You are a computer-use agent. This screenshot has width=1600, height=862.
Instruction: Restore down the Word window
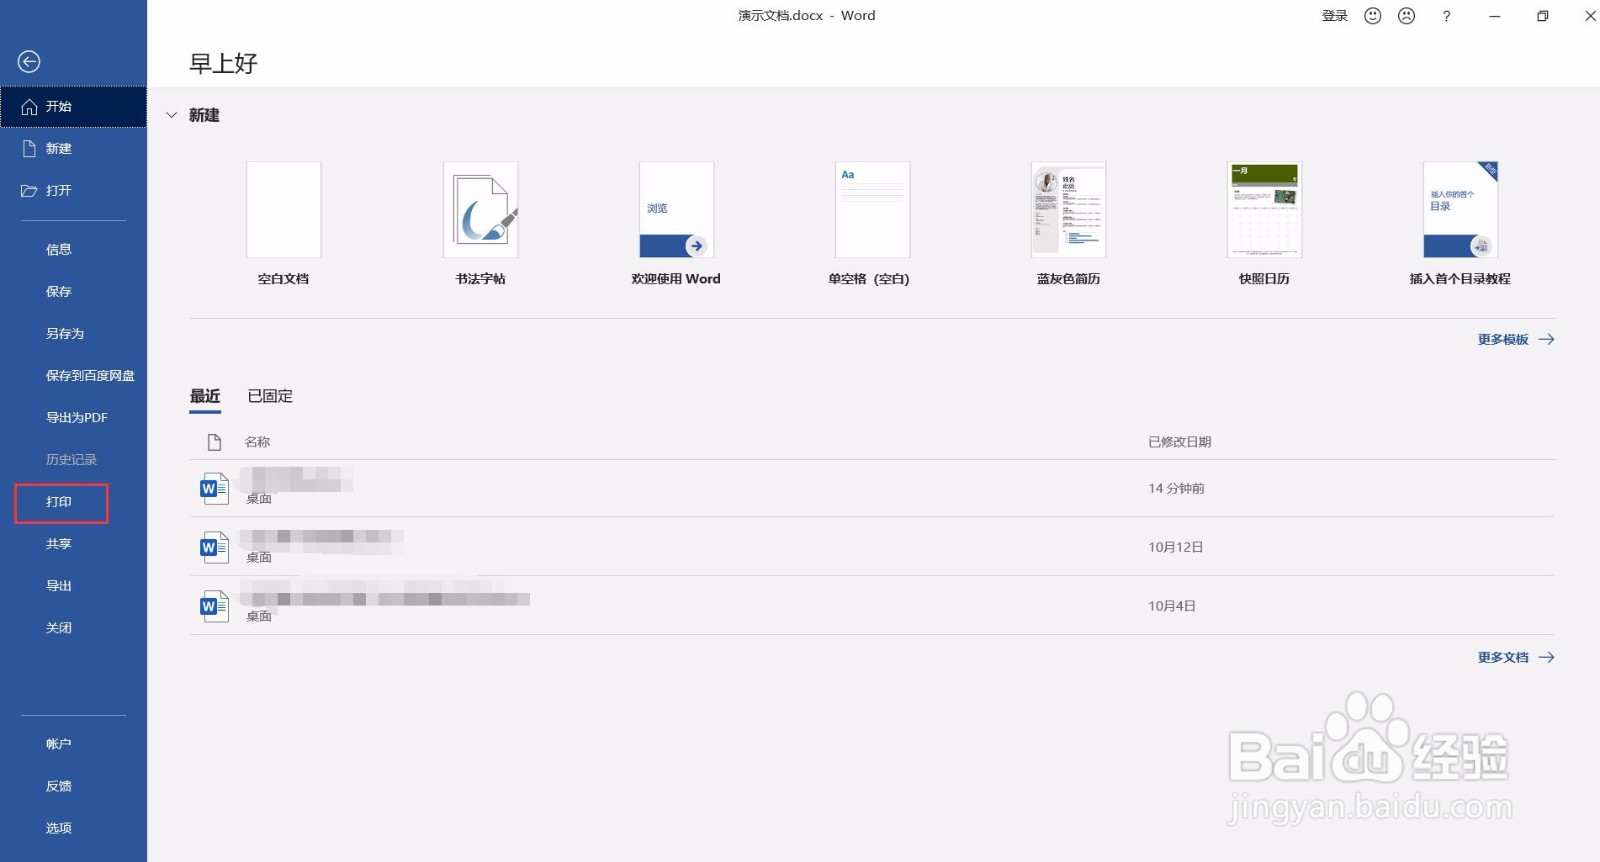1543,16
